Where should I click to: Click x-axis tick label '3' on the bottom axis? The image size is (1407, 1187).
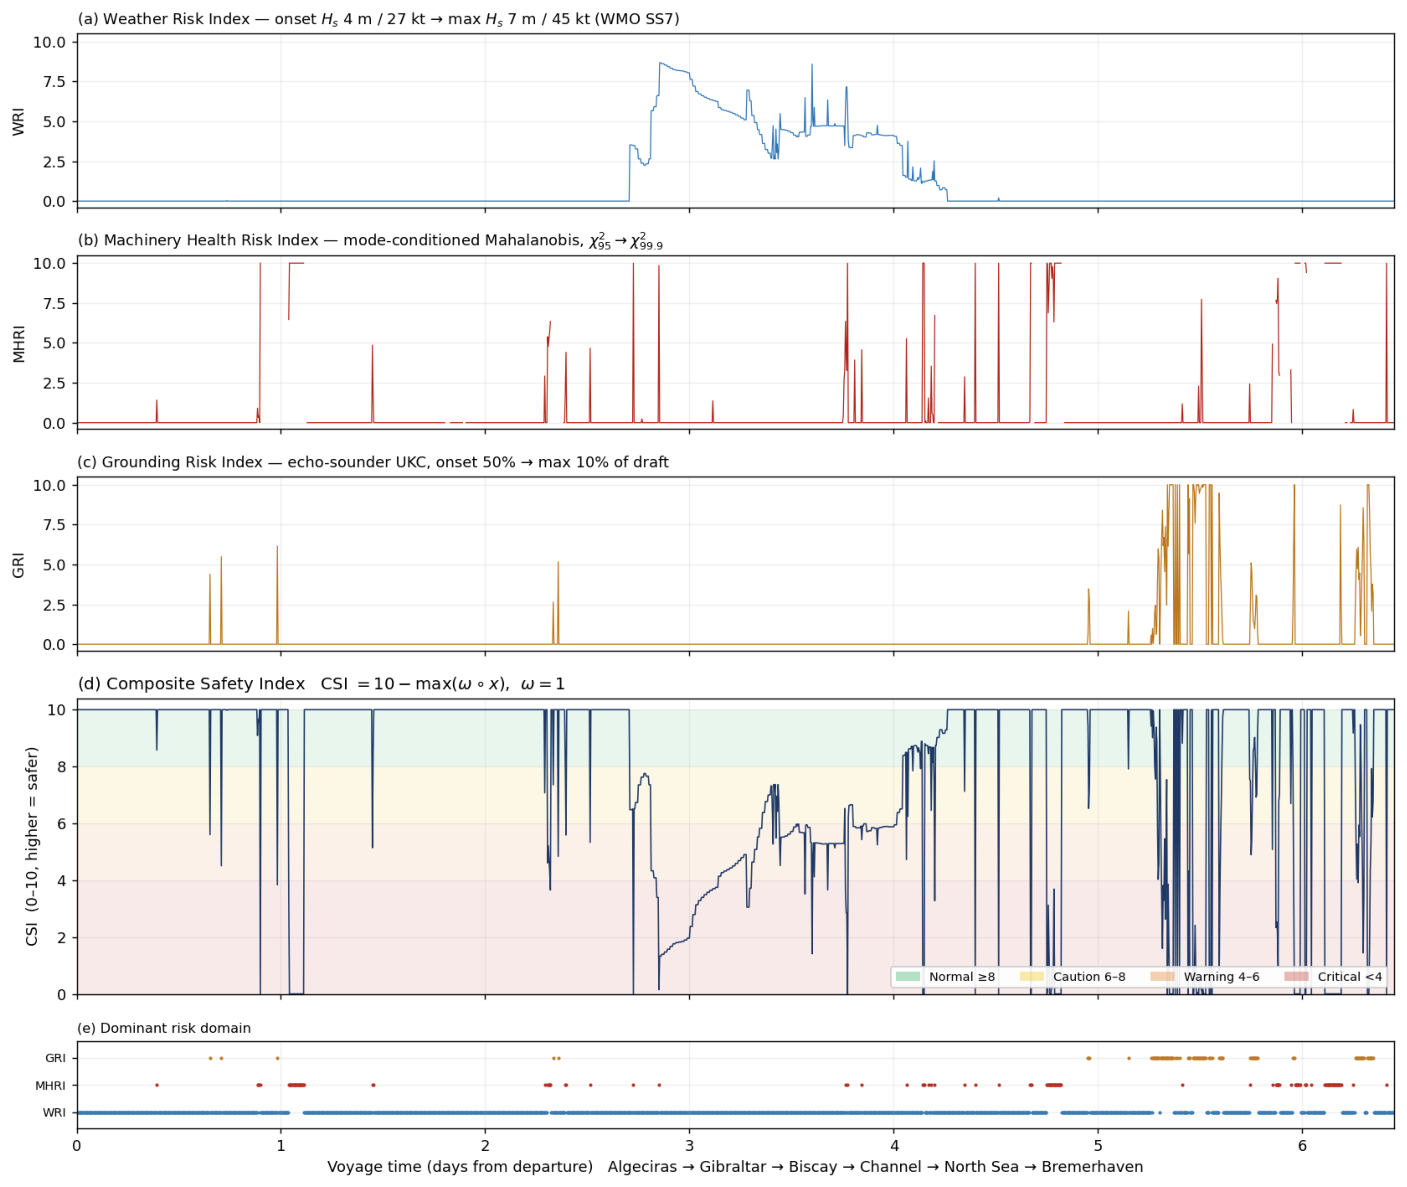click(689, 1146)
